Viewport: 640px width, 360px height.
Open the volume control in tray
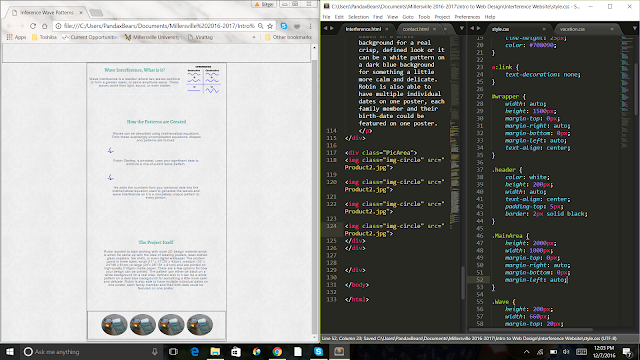[566, 351]
